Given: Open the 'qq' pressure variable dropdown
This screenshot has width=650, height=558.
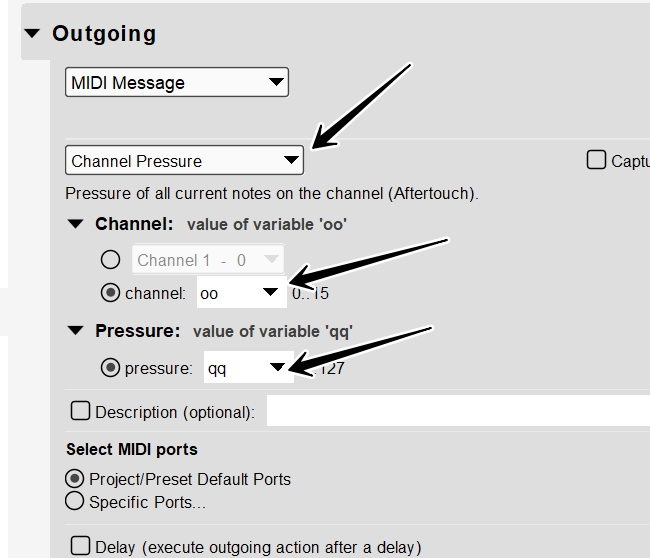Looking at the screenshot, I should pos(247,368).
